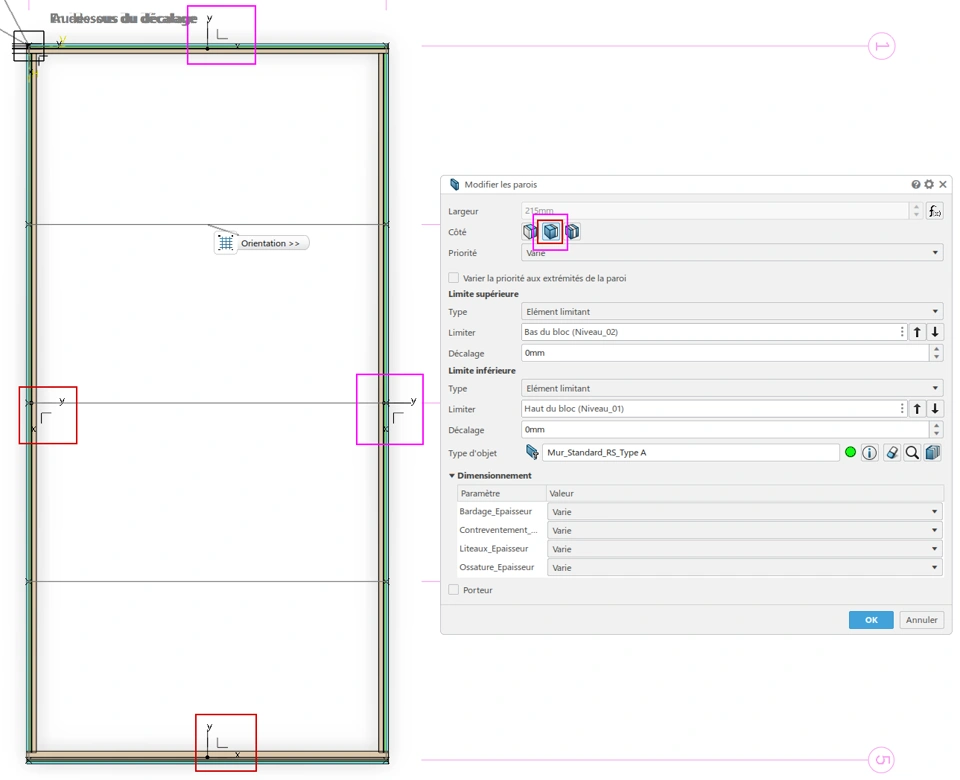Open dialog settings gear
The height and width of the screenshot is (780, 960).
(929, 184)
